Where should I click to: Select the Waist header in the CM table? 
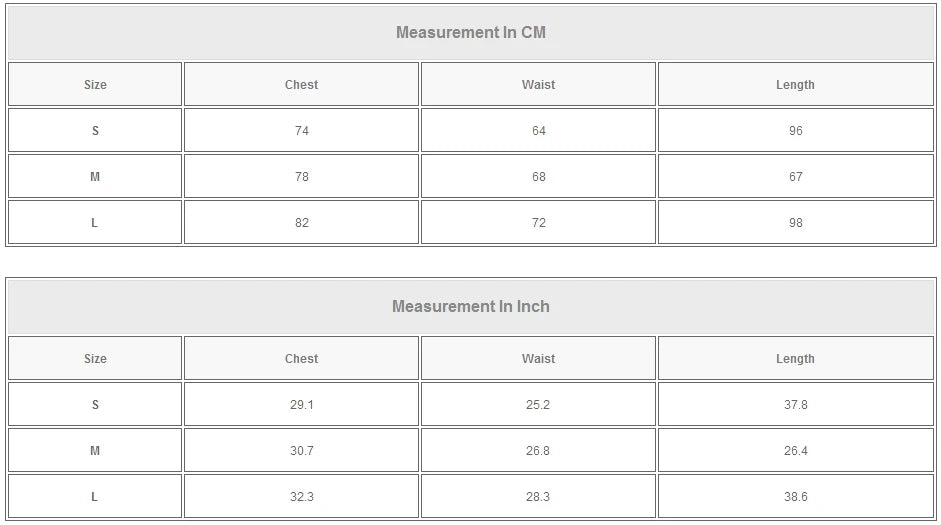pos(538,85)
